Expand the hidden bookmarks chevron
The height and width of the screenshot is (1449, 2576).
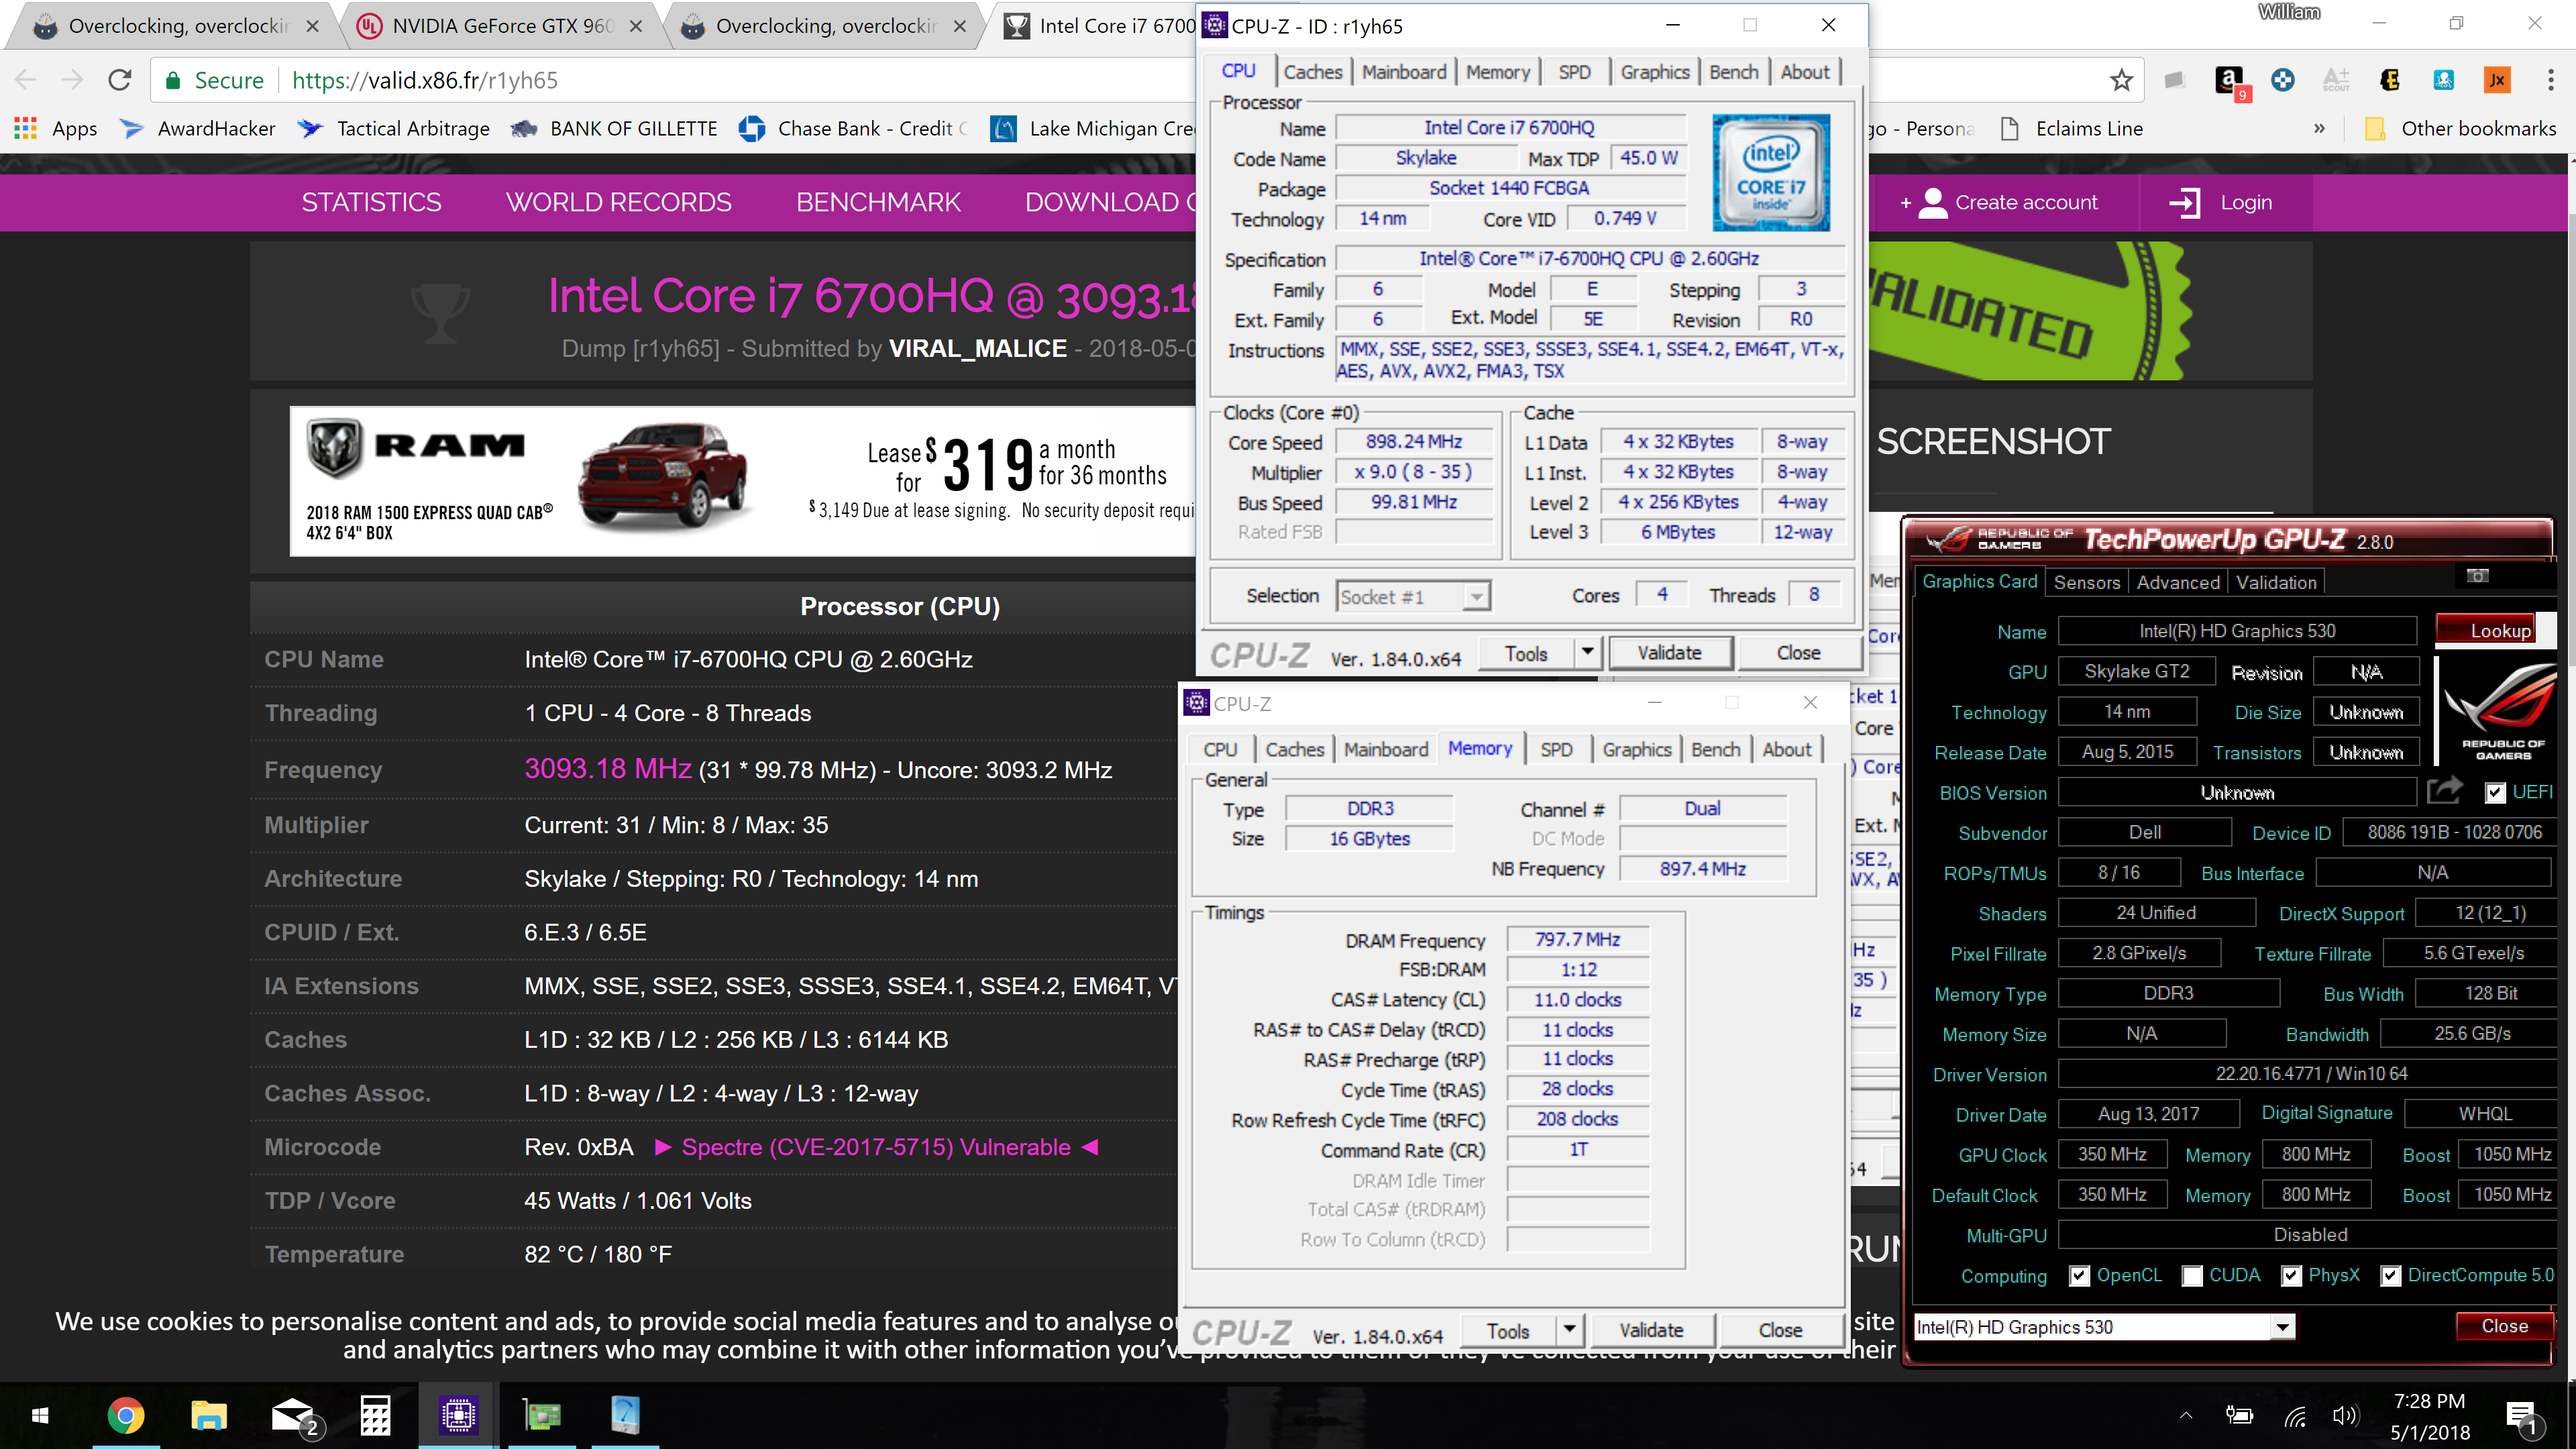(x=2318, y=129)
